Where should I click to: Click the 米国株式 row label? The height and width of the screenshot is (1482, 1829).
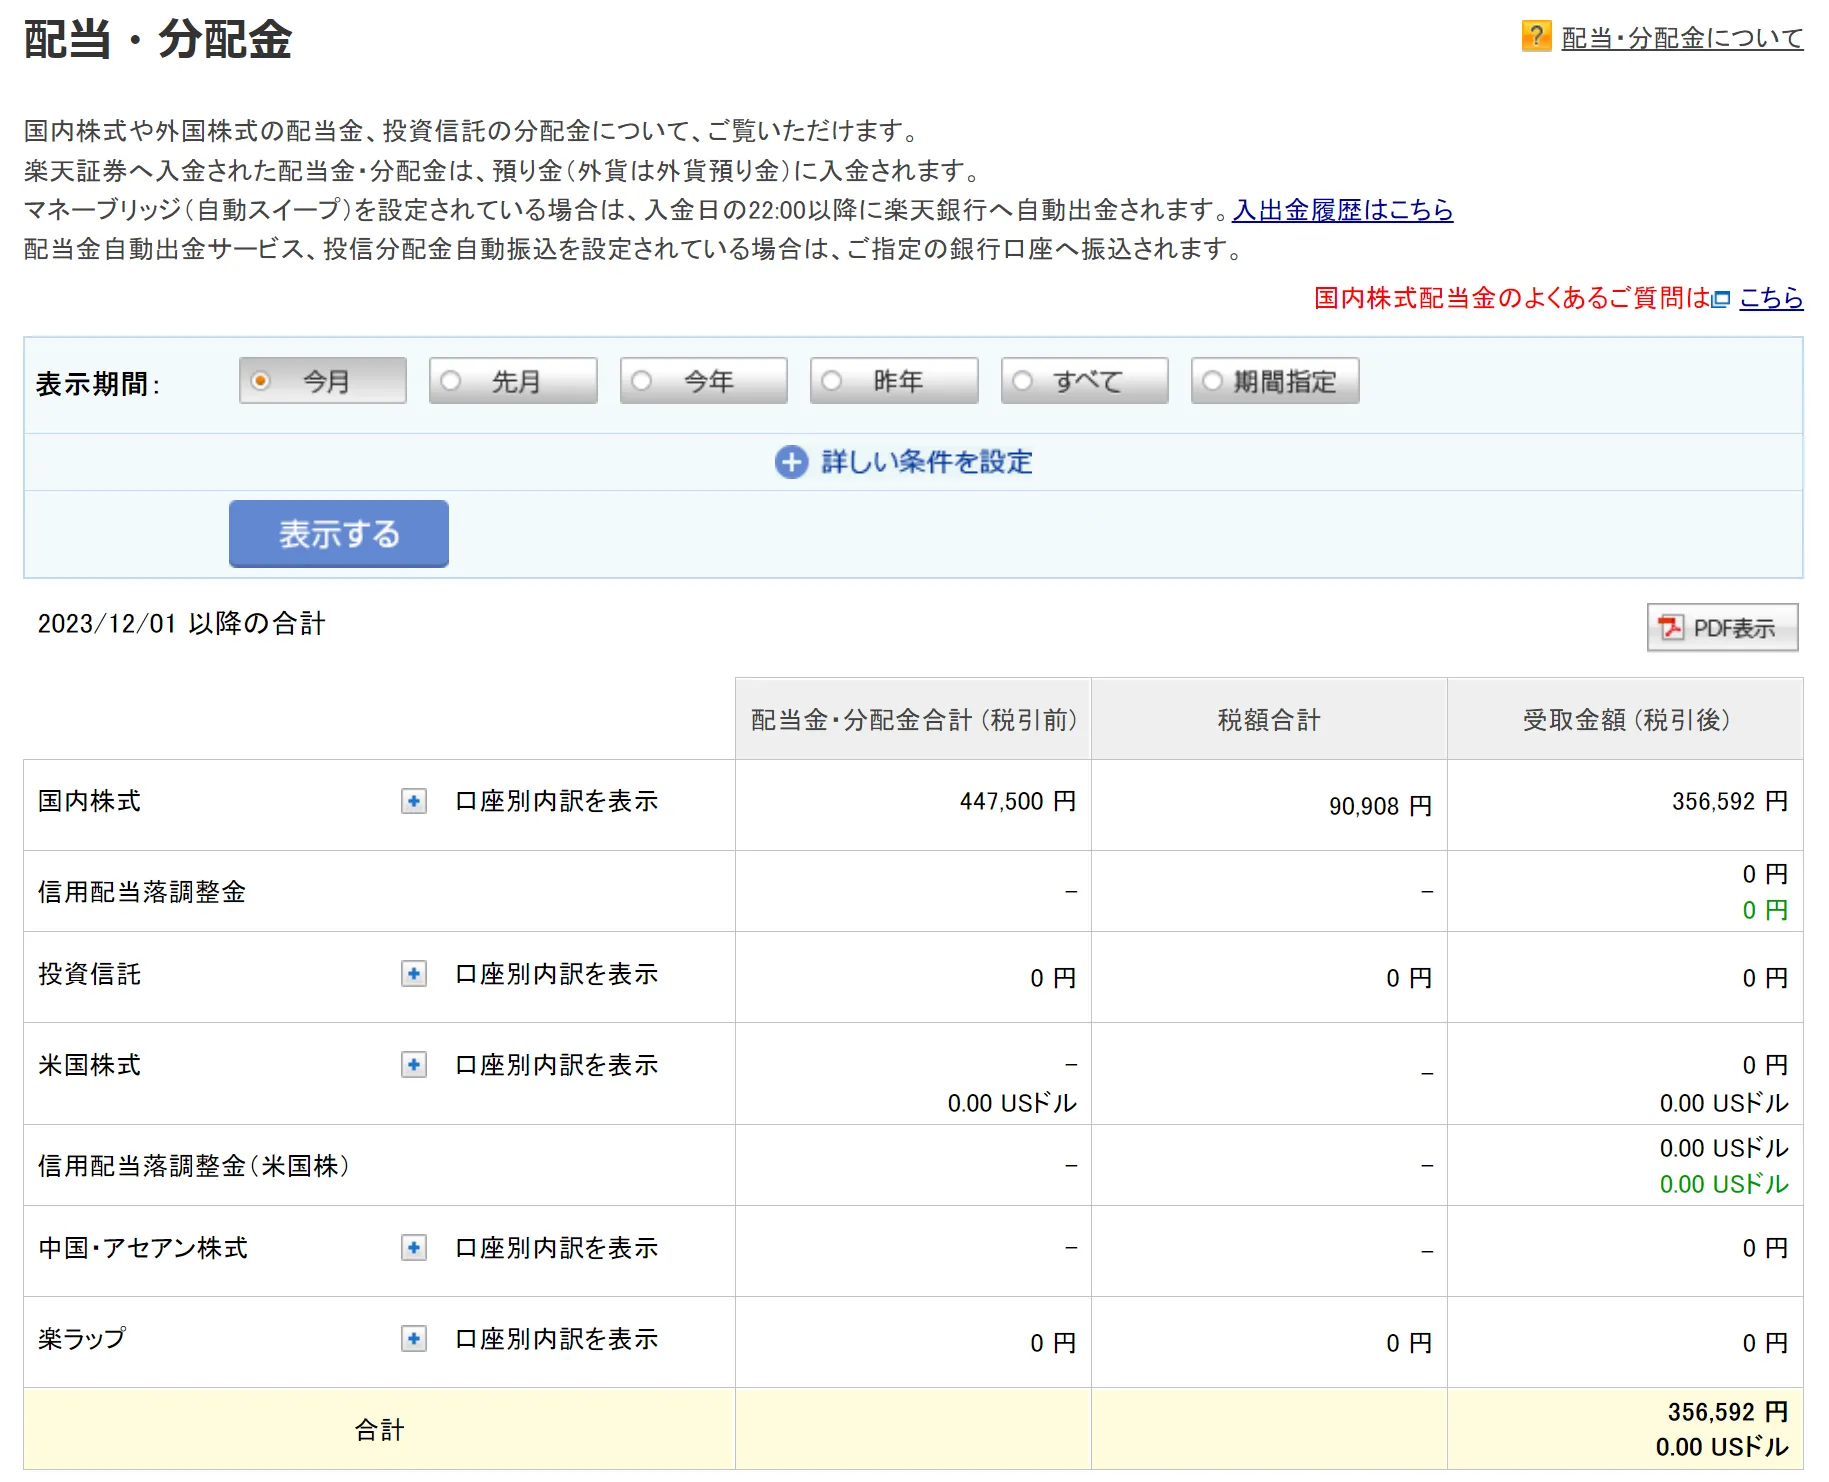[x=90, y=1065]
